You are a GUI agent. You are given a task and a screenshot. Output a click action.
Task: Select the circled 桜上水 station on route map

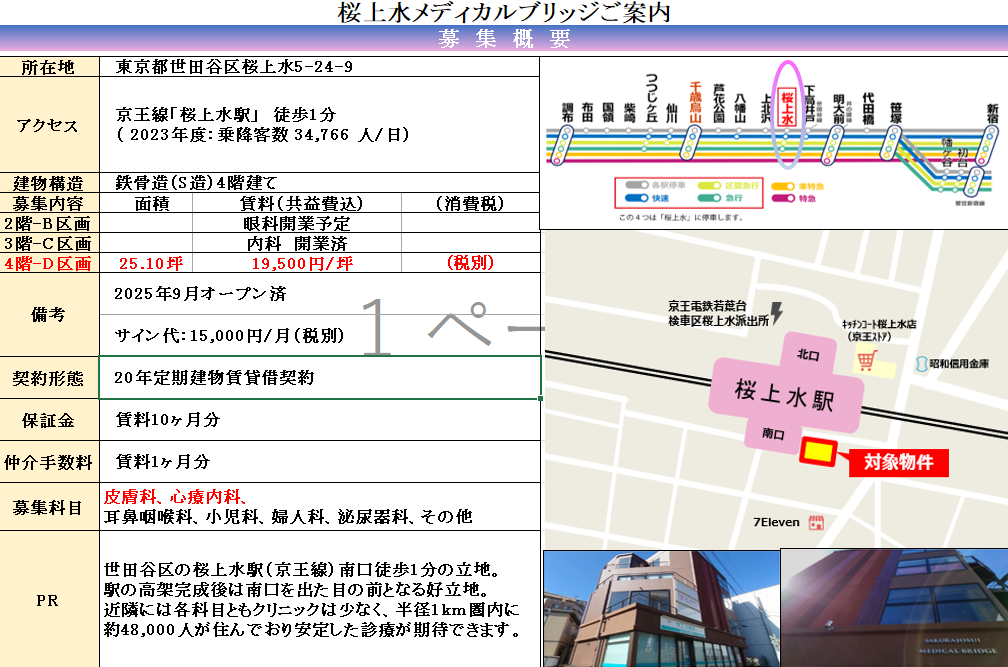788,112
